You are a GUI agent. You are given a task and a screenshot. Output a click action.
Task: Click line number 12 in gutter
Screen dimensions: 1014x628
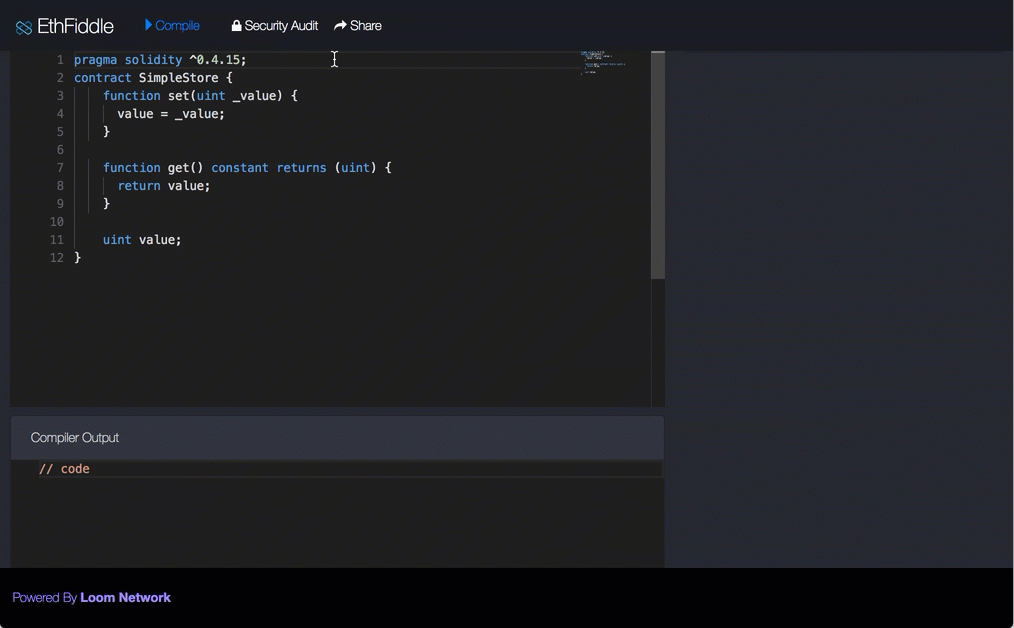click(57, 258)
